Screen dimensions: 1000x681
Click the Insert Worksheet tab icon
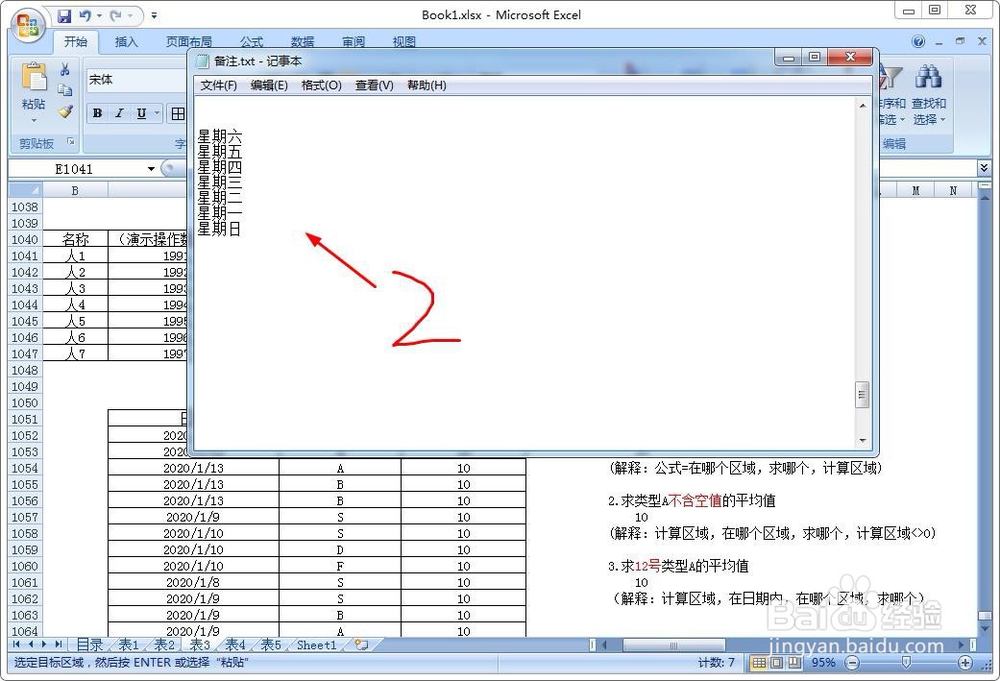(362, 645)
